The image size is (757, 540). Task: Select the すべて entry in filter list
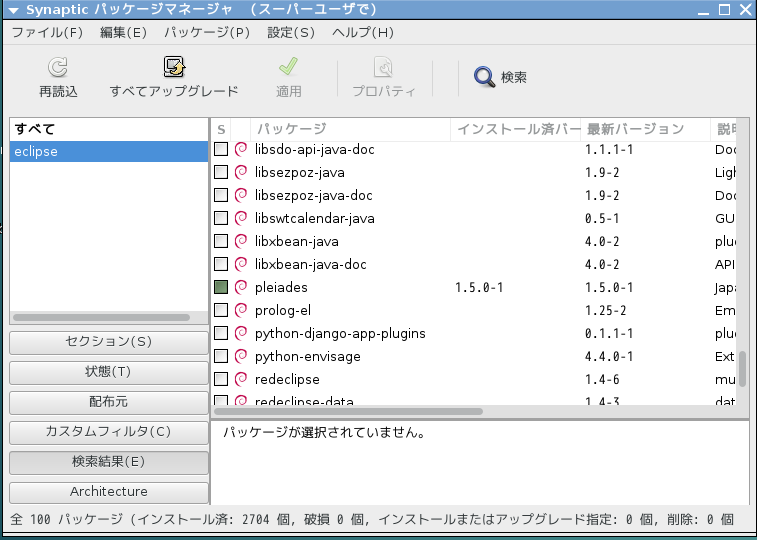click(x=109, y=129)
